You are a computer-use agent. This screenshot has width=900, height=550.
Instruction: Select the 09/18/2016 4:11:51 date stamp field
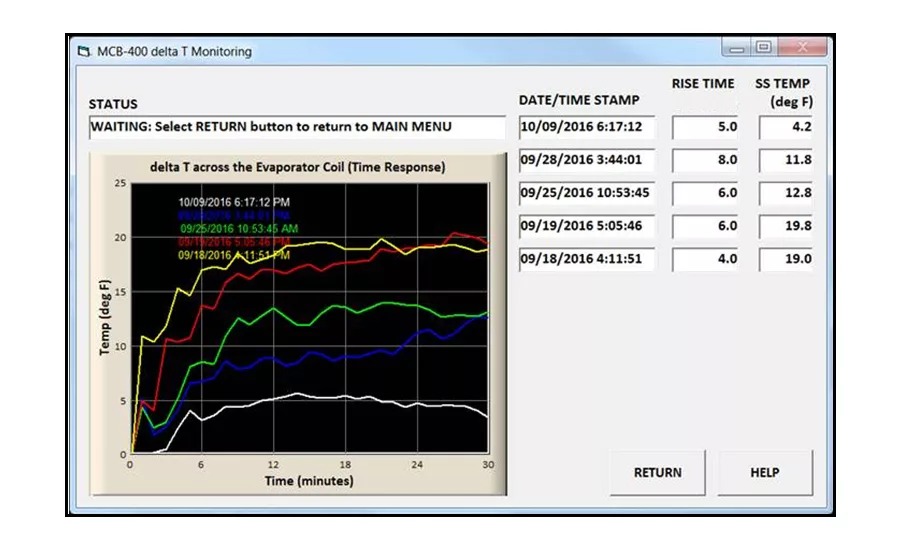[587, 259]
